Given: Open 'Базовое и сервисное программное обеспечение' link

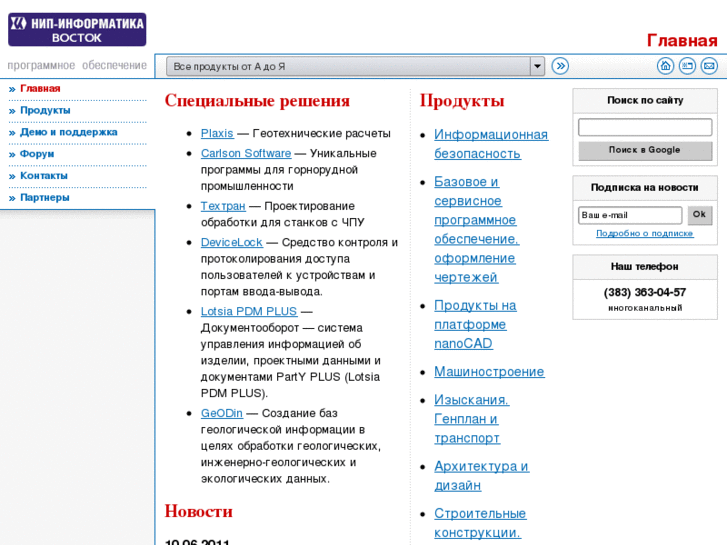Looking at the screenshot, I should coord(477,229).
